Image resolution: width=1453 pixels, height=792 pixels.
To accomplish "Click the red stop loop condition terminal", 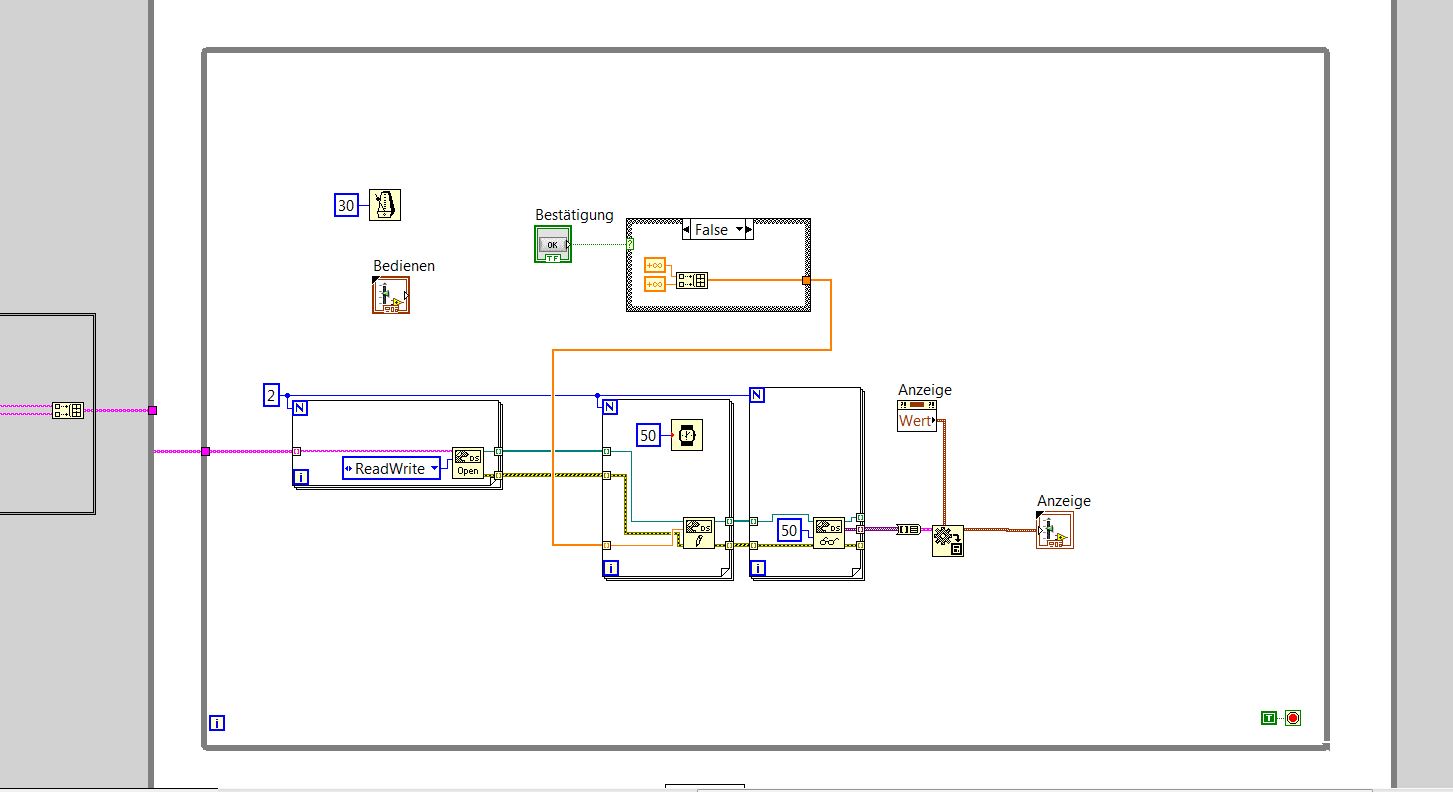I will [1293, 718].
